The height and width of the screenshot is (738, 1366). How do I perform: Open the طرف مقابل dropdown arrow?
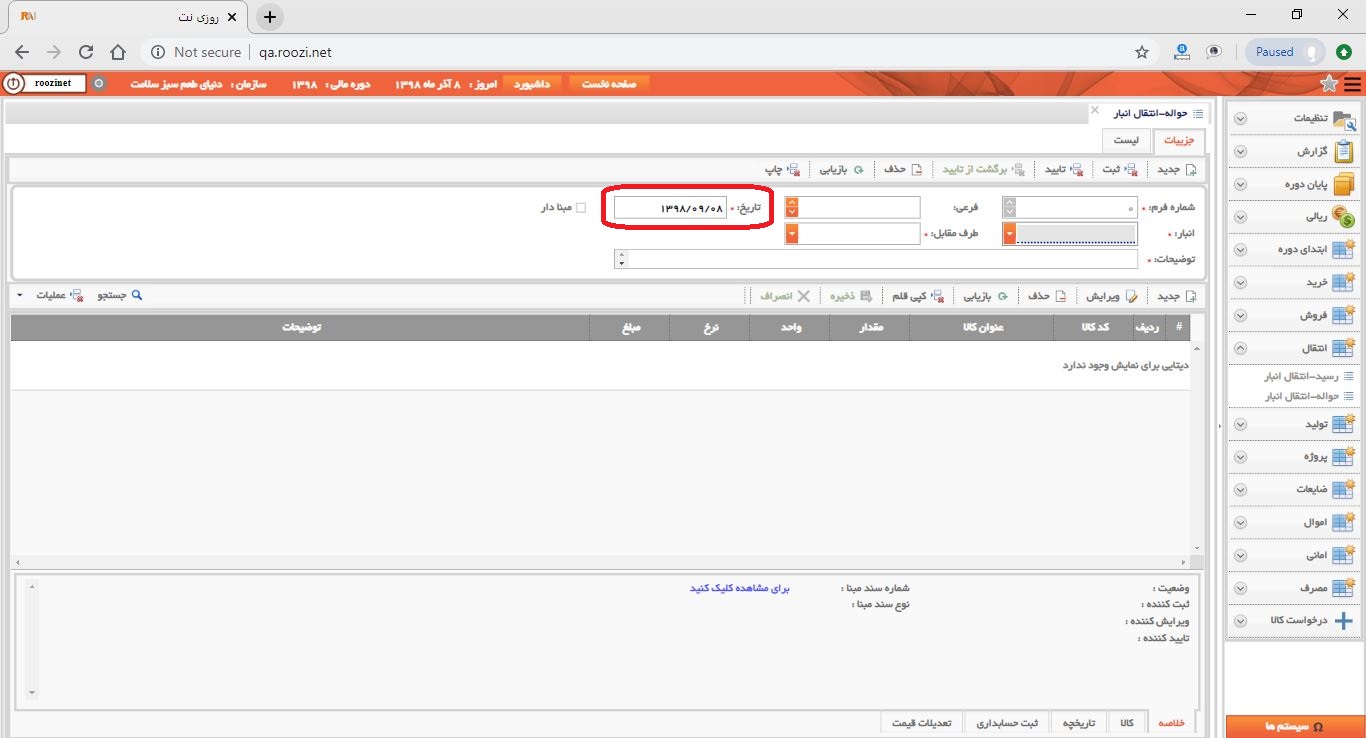click(792, 234)
